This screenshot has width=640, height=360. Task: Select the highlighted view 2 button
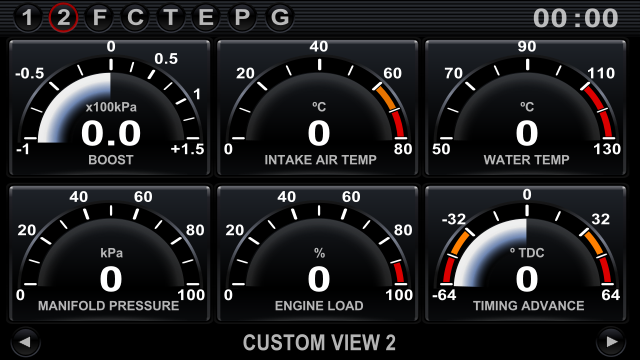[x=63, y=18]
